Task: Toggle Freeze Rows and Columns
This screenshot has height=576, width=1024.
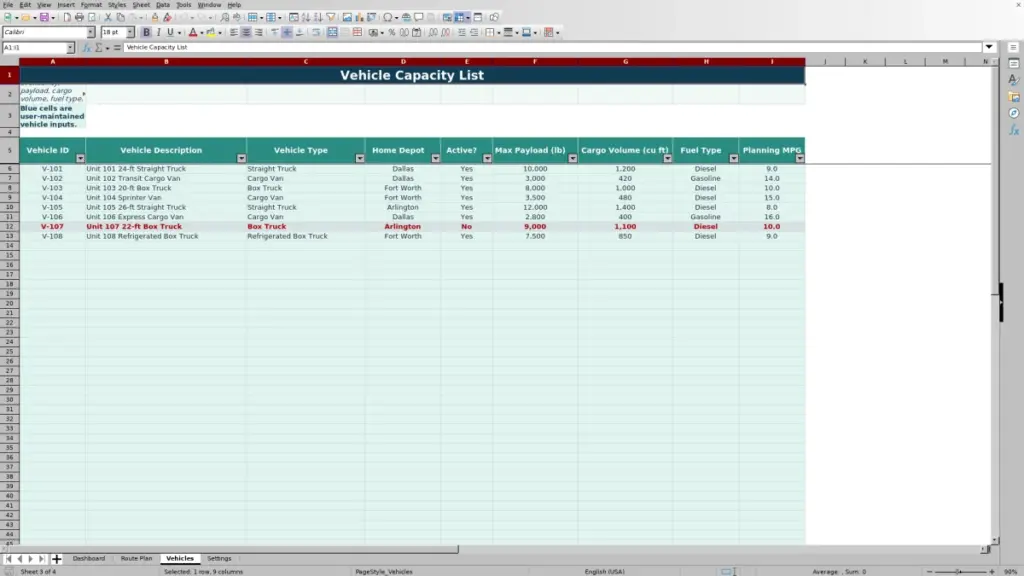Action: tap(460, 18)
